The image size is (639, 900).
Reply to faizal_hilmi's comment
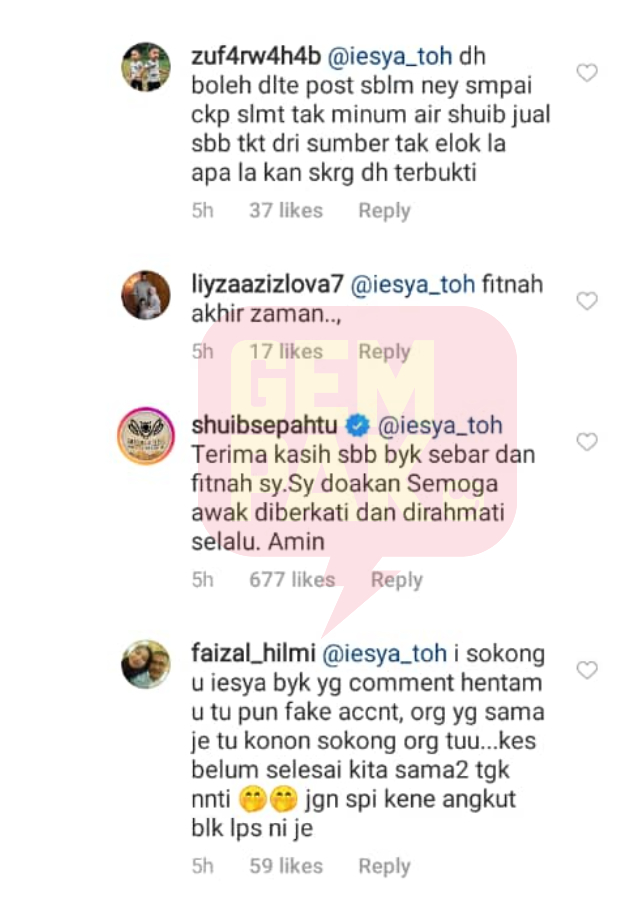[x=384, y=866]
